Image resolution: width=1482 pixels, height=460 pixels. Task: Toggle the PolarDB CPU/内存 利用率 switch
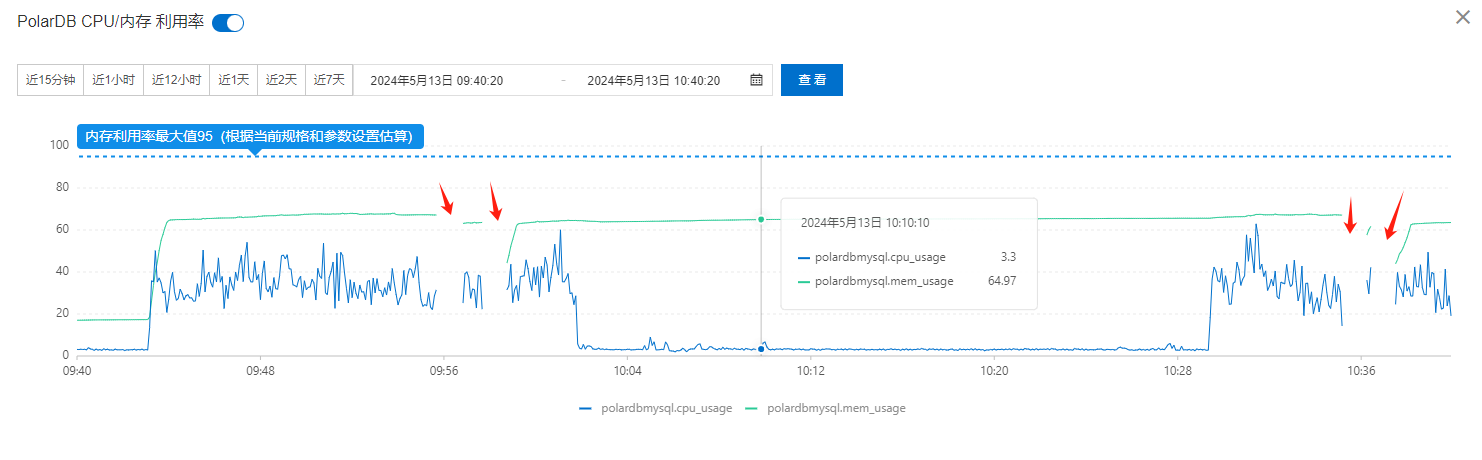click(x=228, y=23)
